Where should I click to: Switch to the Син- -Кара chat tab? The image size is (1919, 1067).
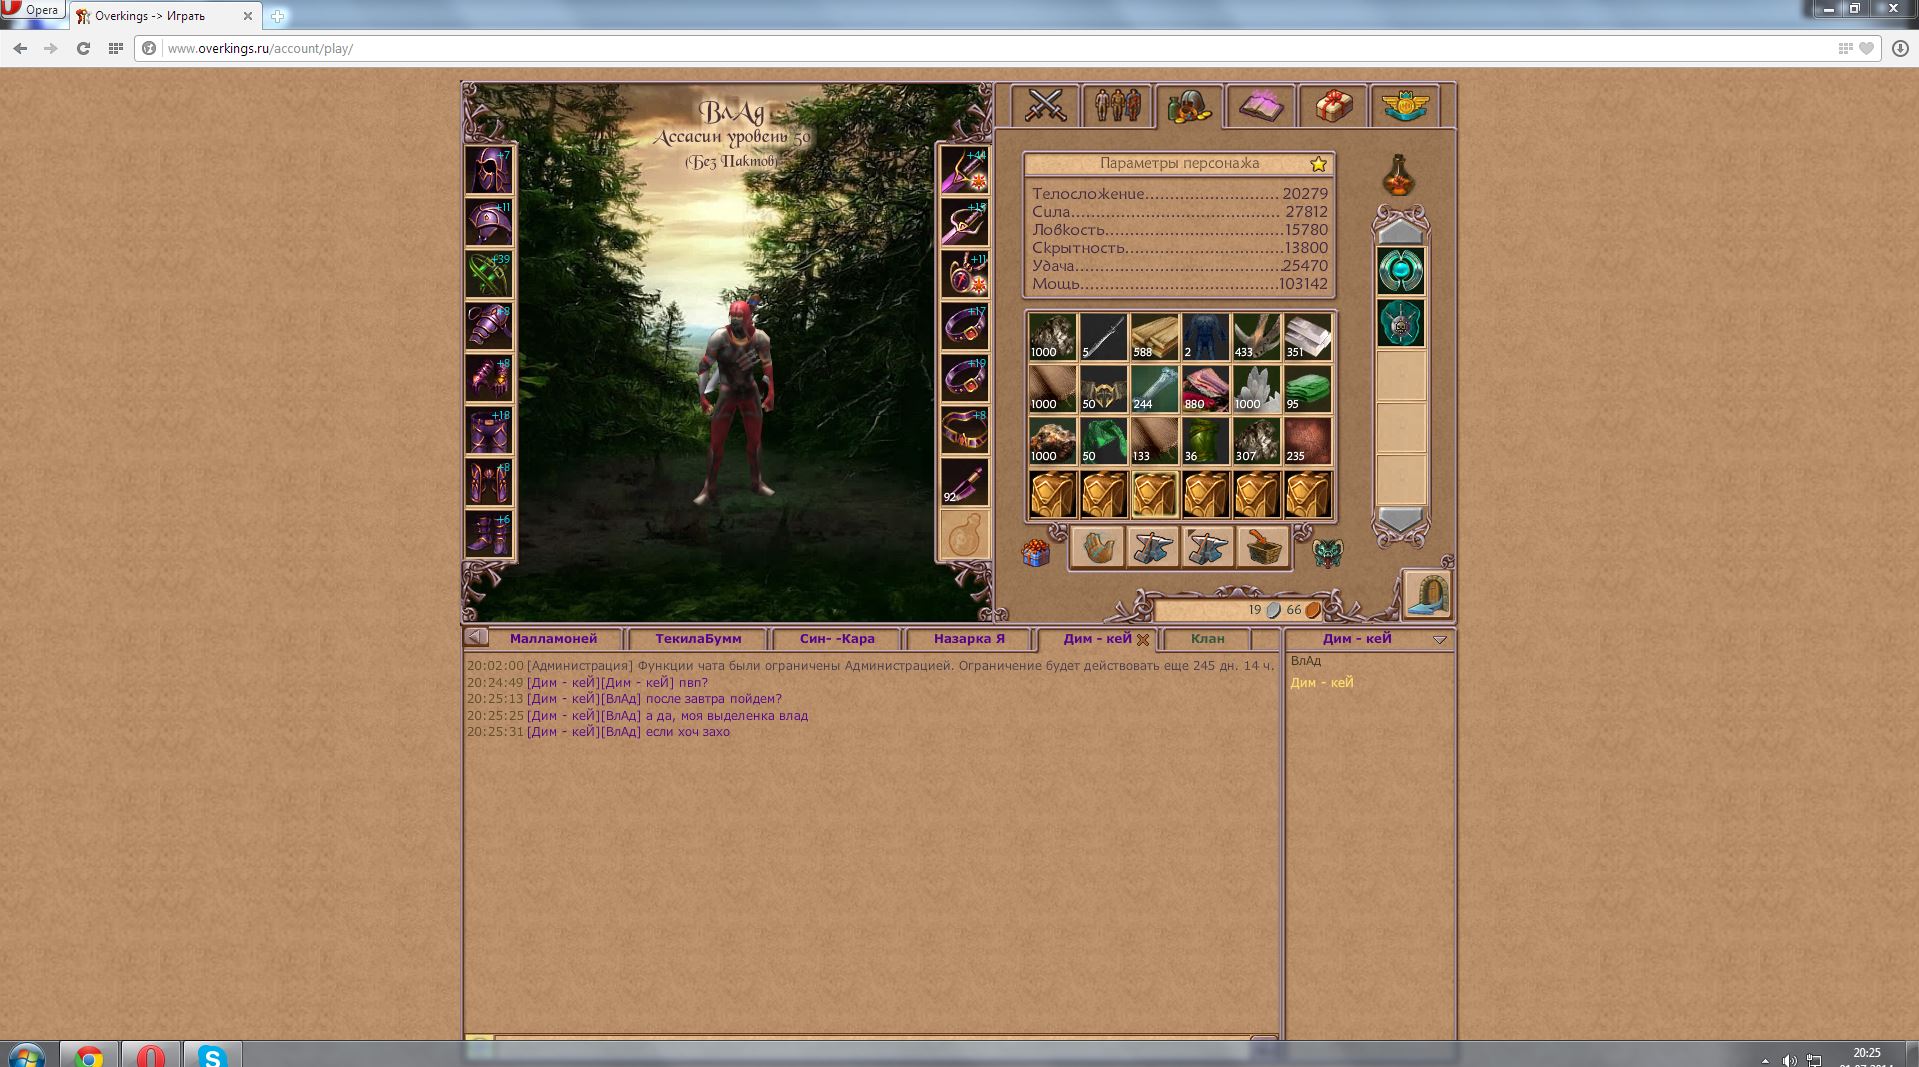click(837, 639)
